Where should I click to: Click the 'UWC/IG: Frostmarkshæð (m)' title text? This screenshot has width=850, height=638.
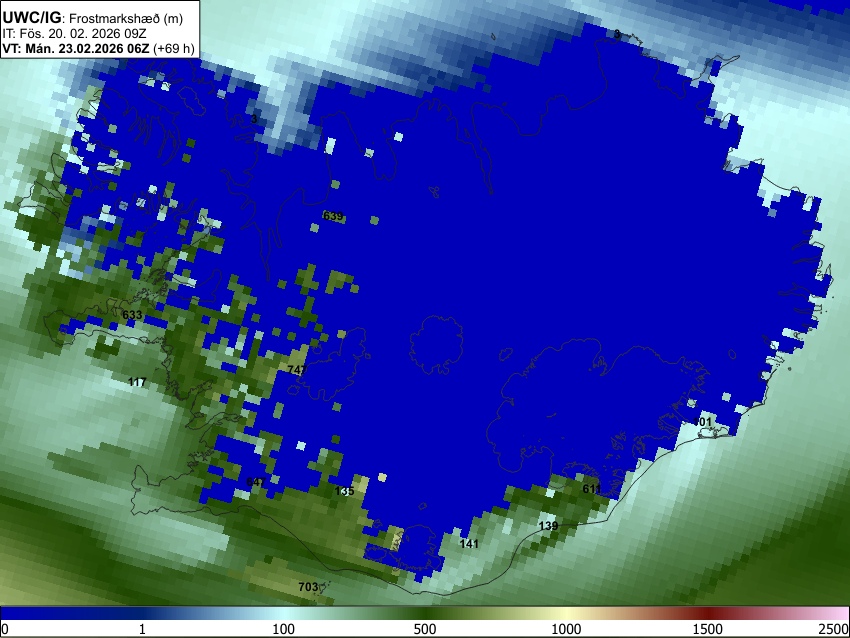point(92,18)
